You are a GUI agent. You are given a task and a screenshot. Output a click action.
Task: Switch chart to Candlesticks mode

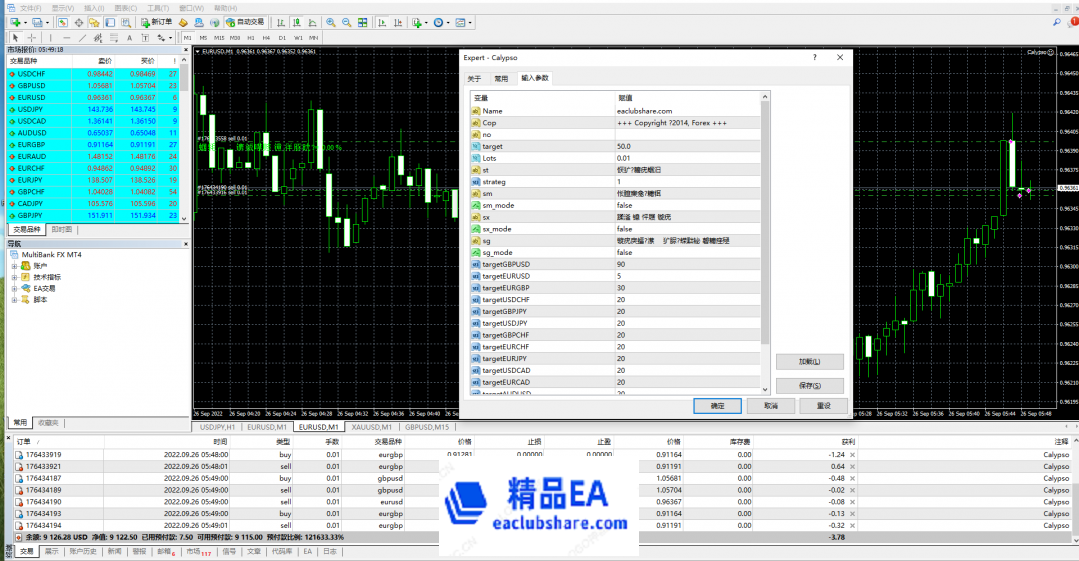tap(297, 23)
